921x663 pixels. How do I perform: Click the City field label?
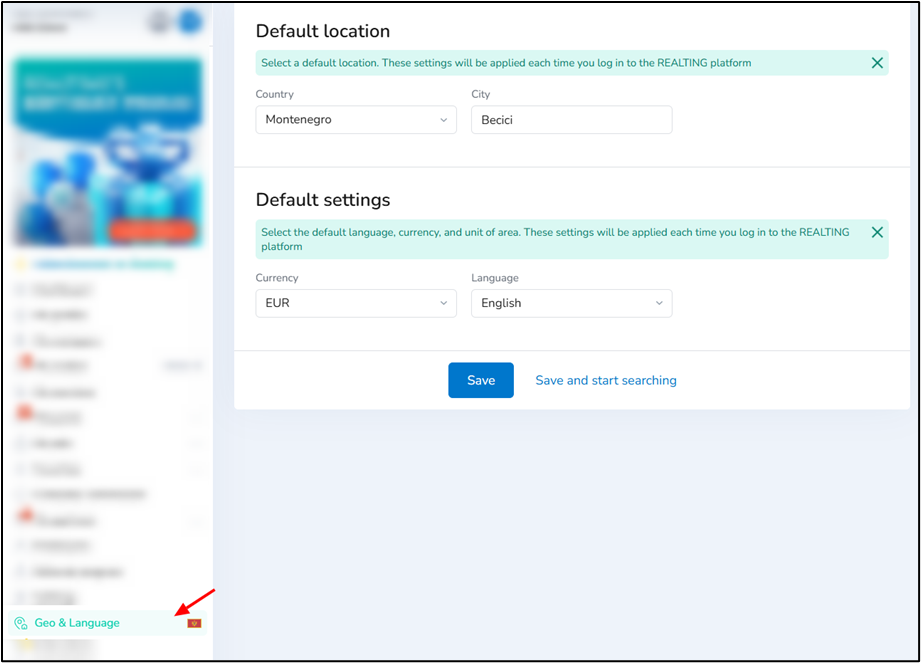point(480,94)
